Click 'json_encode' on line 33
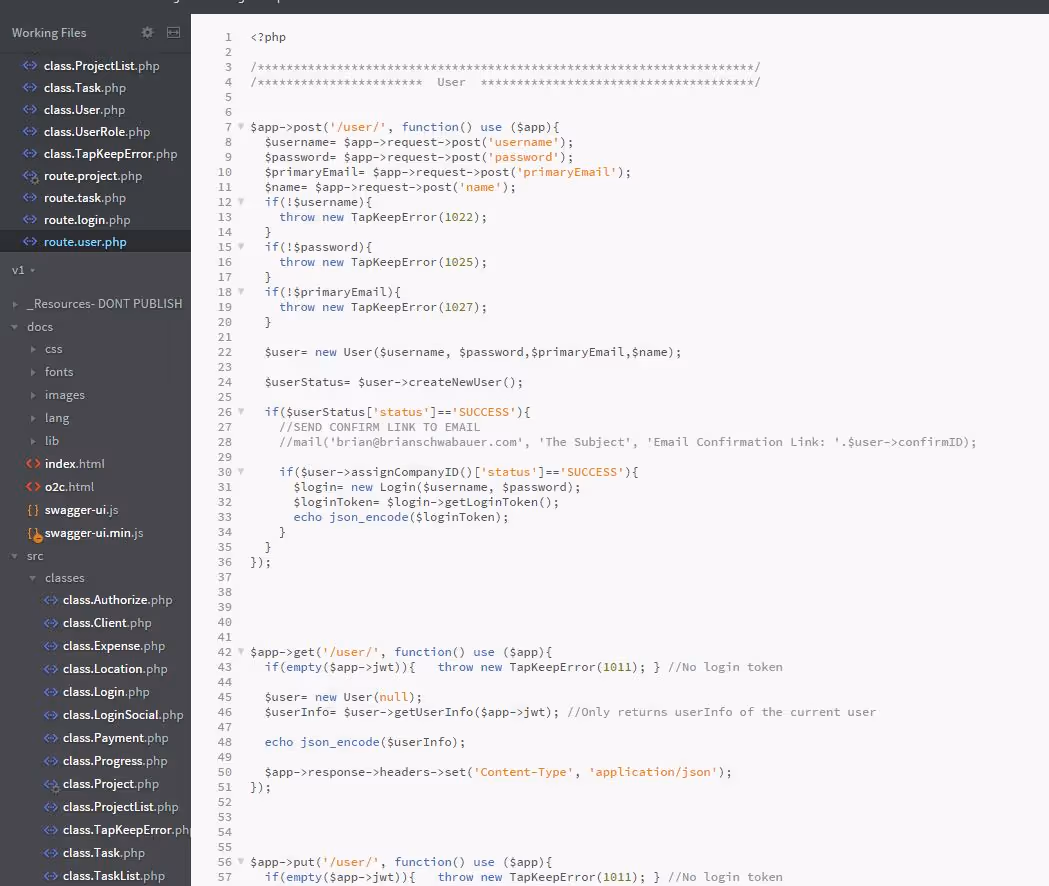1049x886 pixels. click(x=369, y=517)
